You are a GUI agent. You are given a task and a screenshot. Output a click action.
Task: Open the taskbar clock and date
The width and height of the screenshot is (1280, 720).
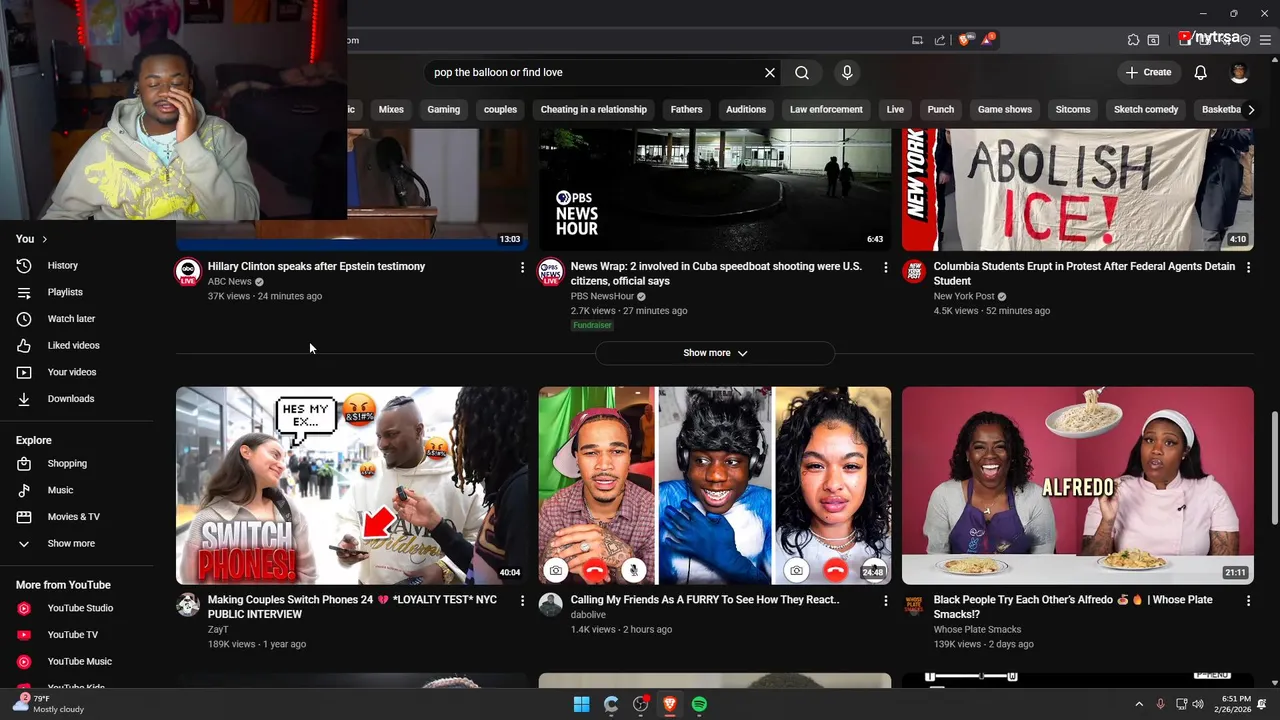click(x=1232, y=704)
